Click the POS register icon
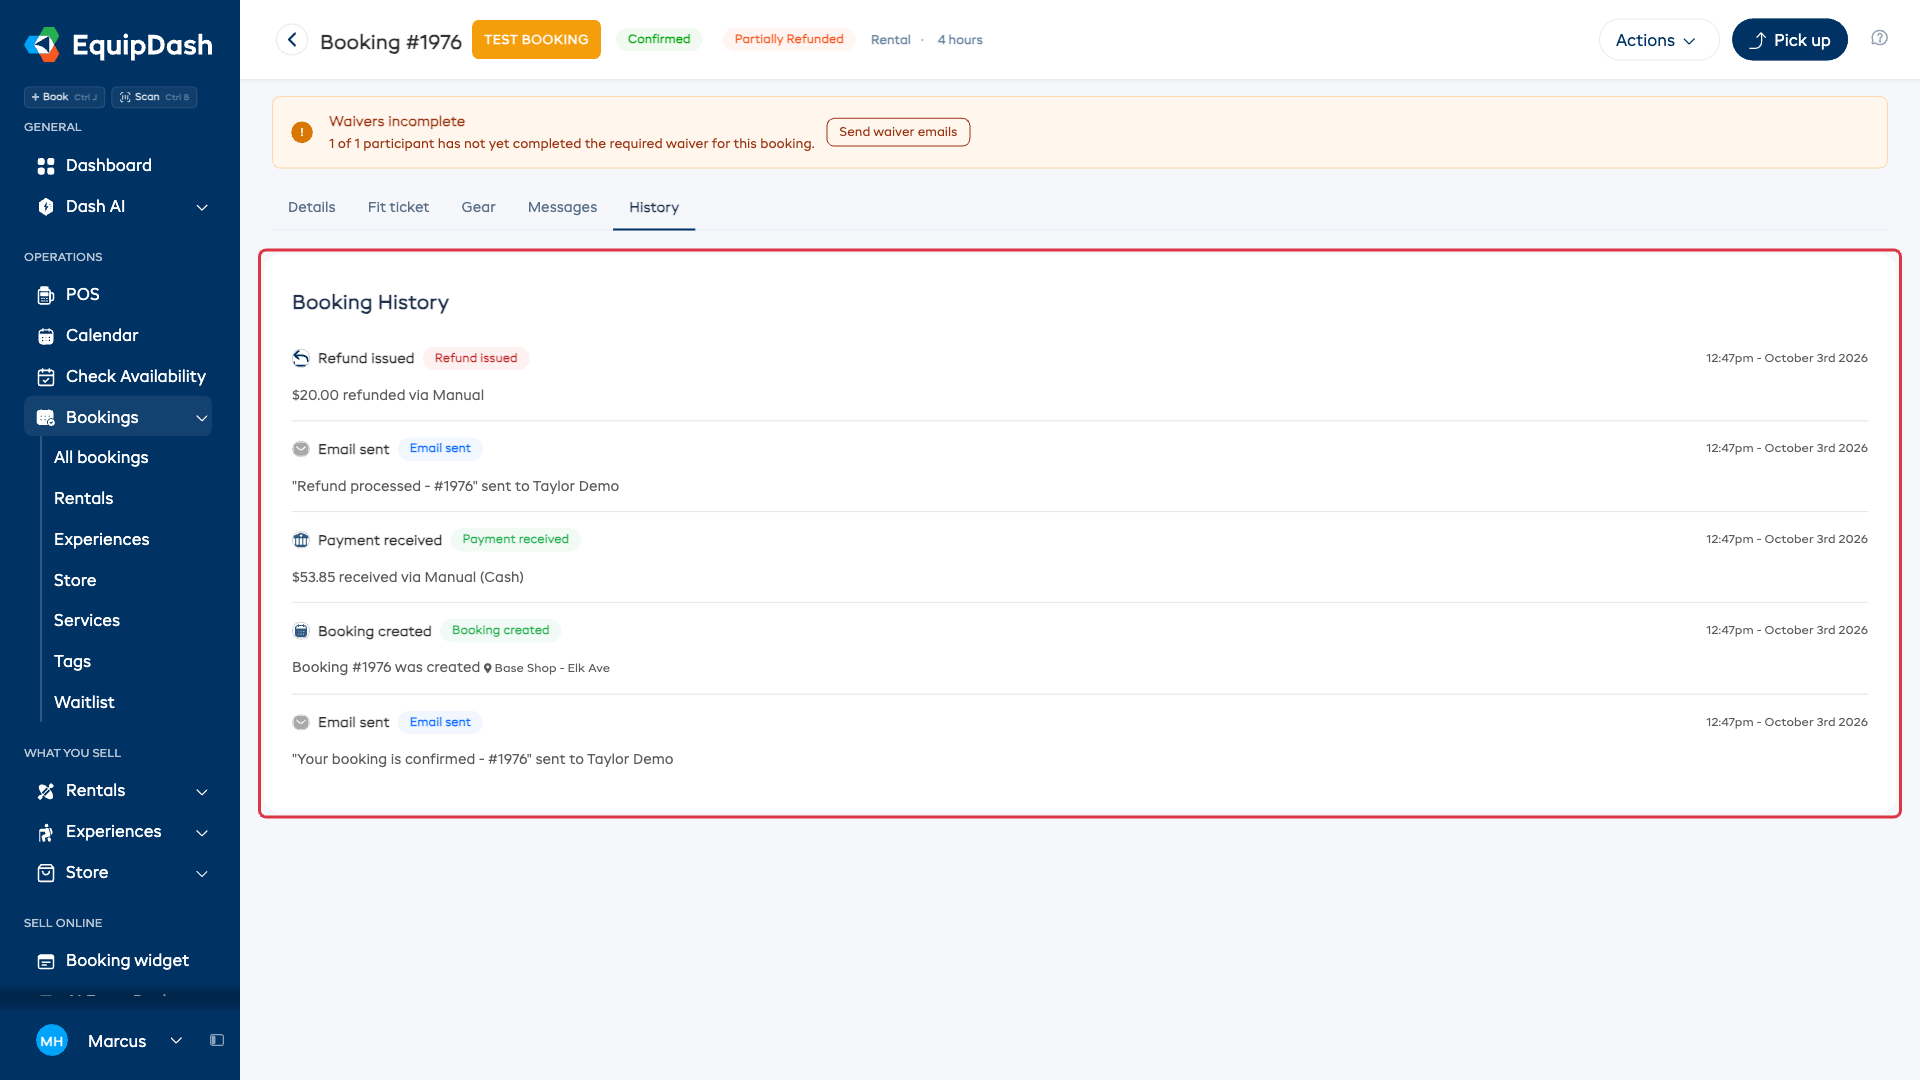 tap(46, 295)
